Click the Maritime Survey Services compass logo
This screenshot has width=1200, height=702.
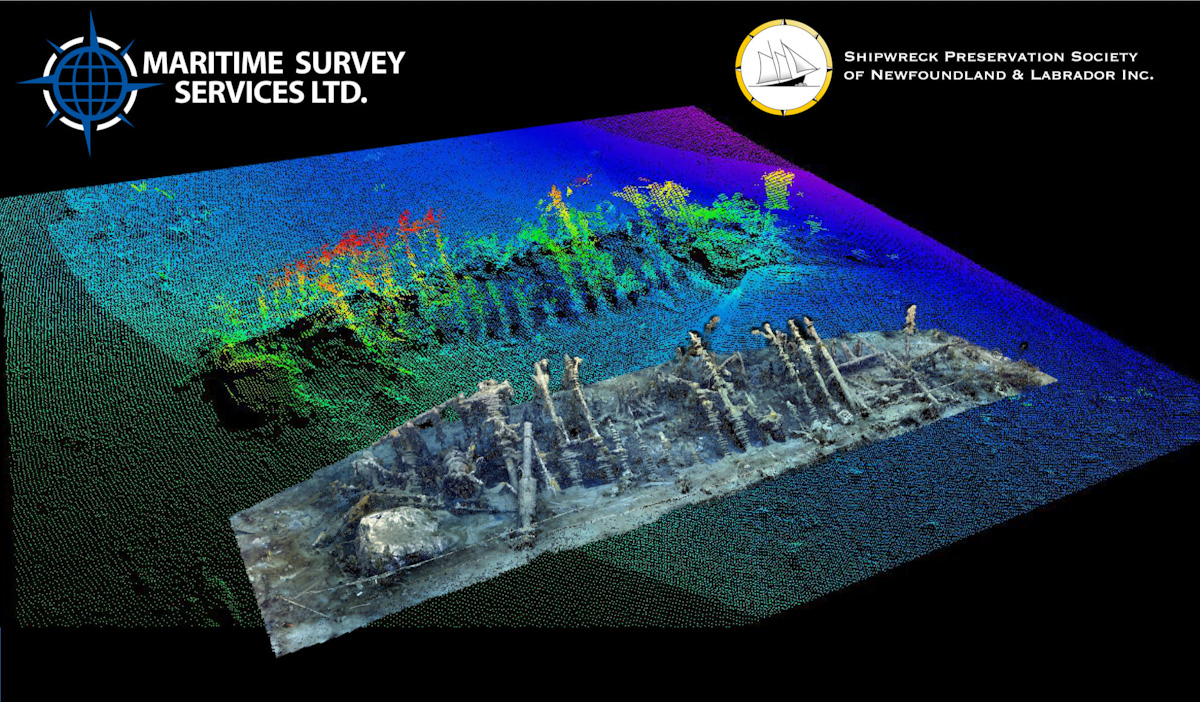click(x=89, y=83)
